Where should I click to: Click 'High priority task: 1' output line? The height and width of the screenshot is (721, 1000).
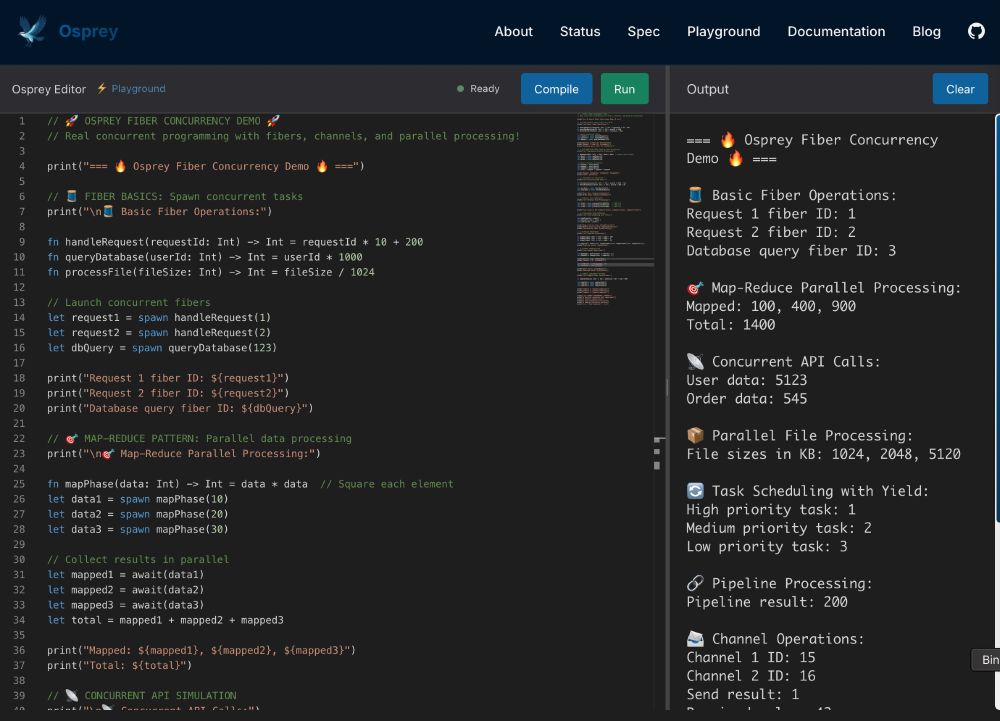(x=771, y=509)
